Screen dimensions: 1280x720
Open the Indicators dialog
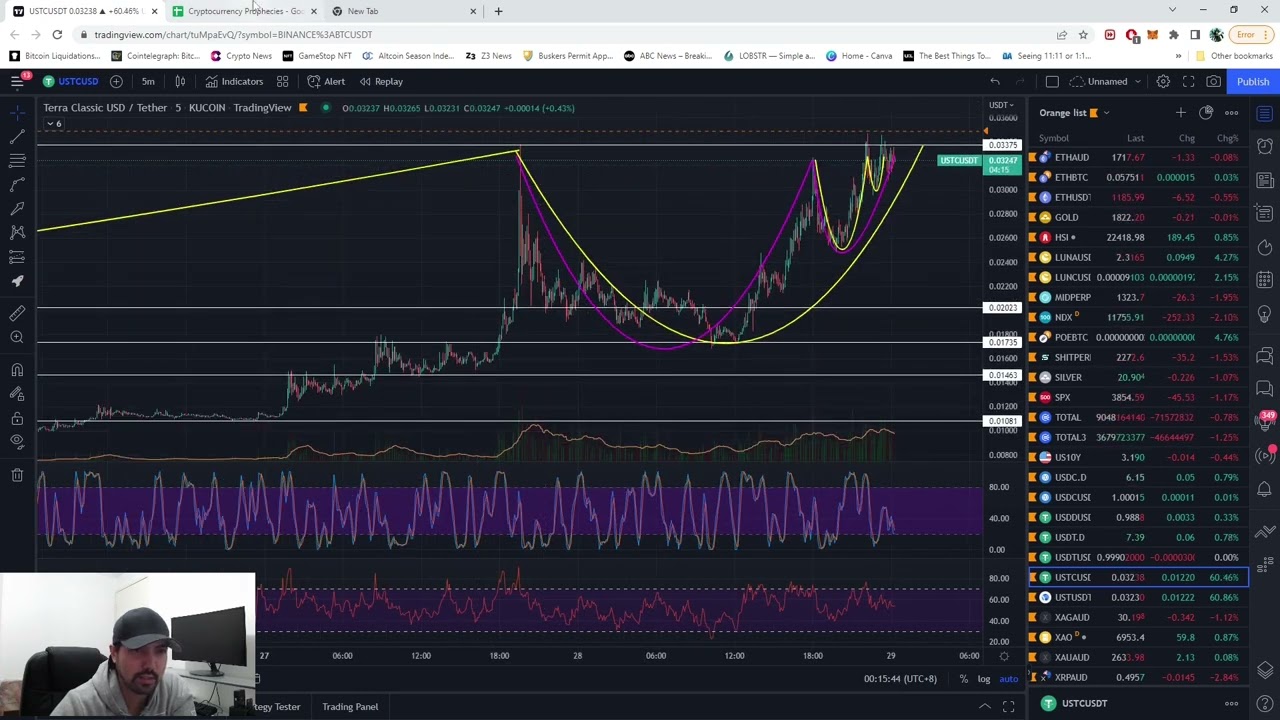234,81
